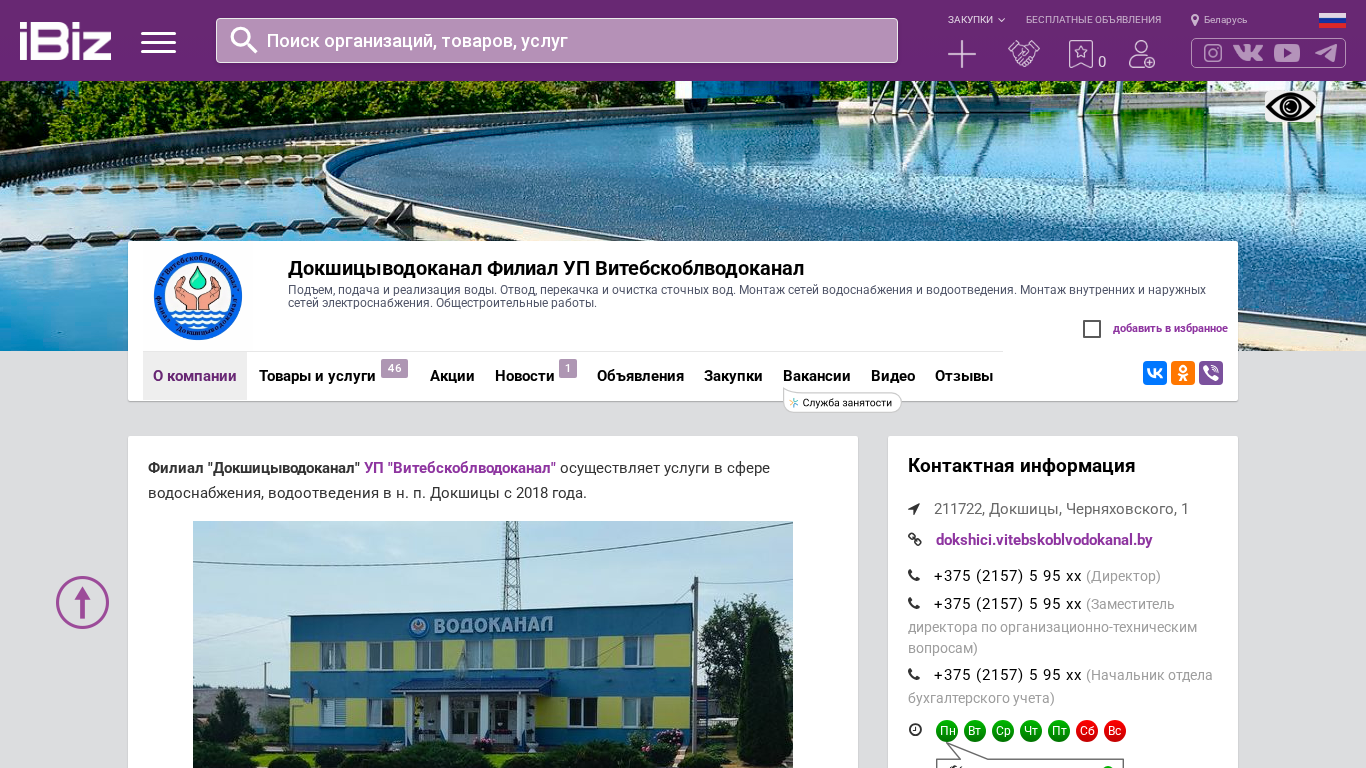Share on Odnoklassniki
This screenshot has width=1366, height=768.
(x=1183, y=373)
